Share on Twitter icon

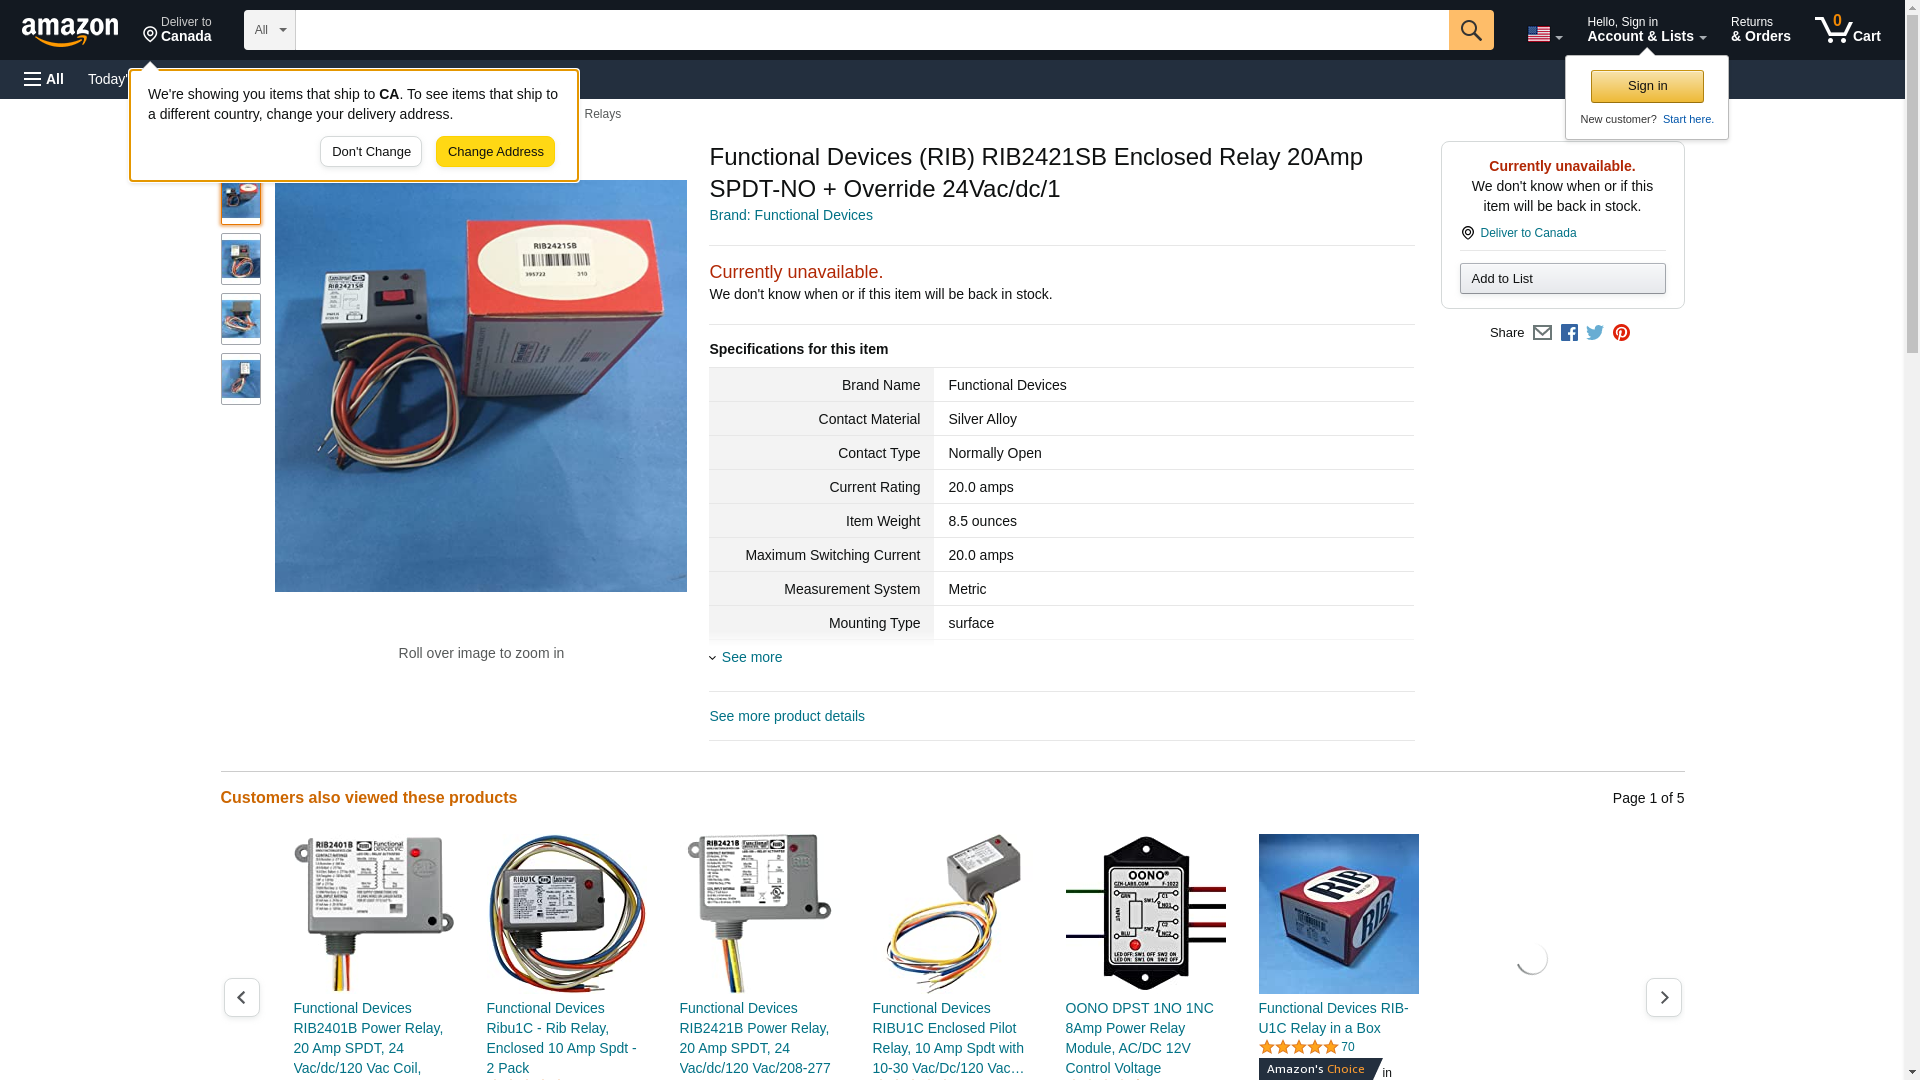click(x=1595, y=333)
